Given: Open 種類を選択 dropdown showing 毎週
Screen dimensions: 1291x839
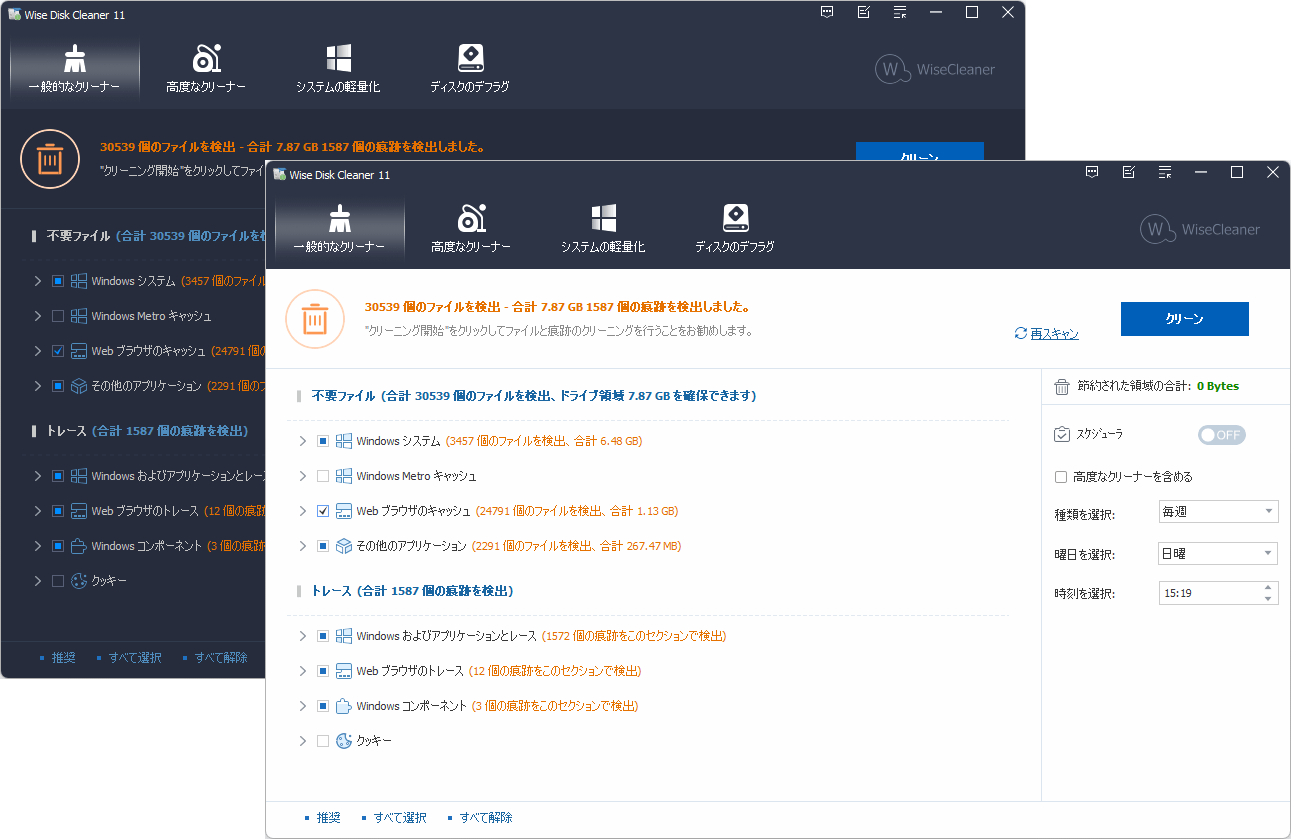Looking at the screenshot, I should coord(1218,512).
